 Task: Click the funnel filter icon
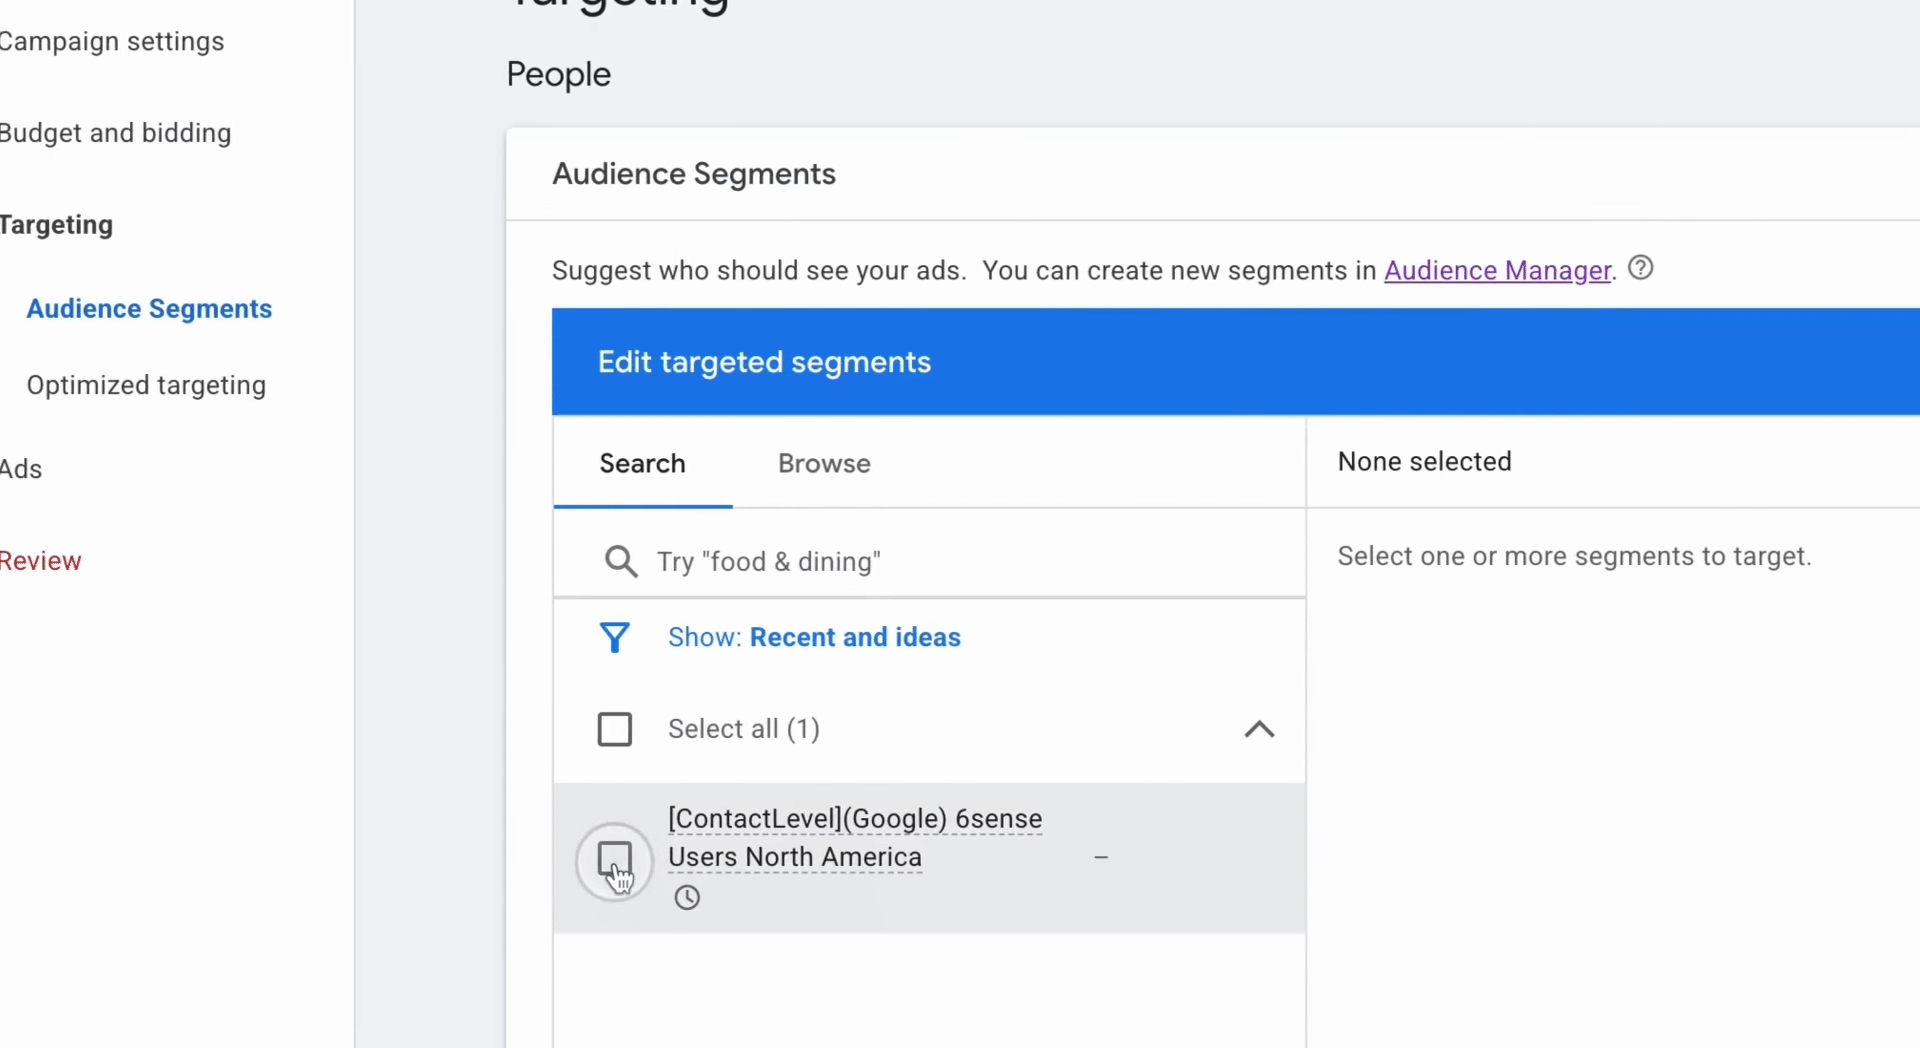click(x=614, y=637)
